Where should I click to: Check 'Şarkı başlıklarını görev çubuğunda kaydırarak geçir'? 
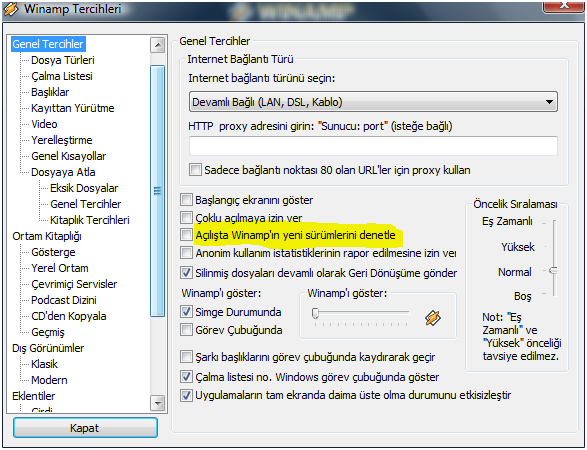tap(186, 357)
